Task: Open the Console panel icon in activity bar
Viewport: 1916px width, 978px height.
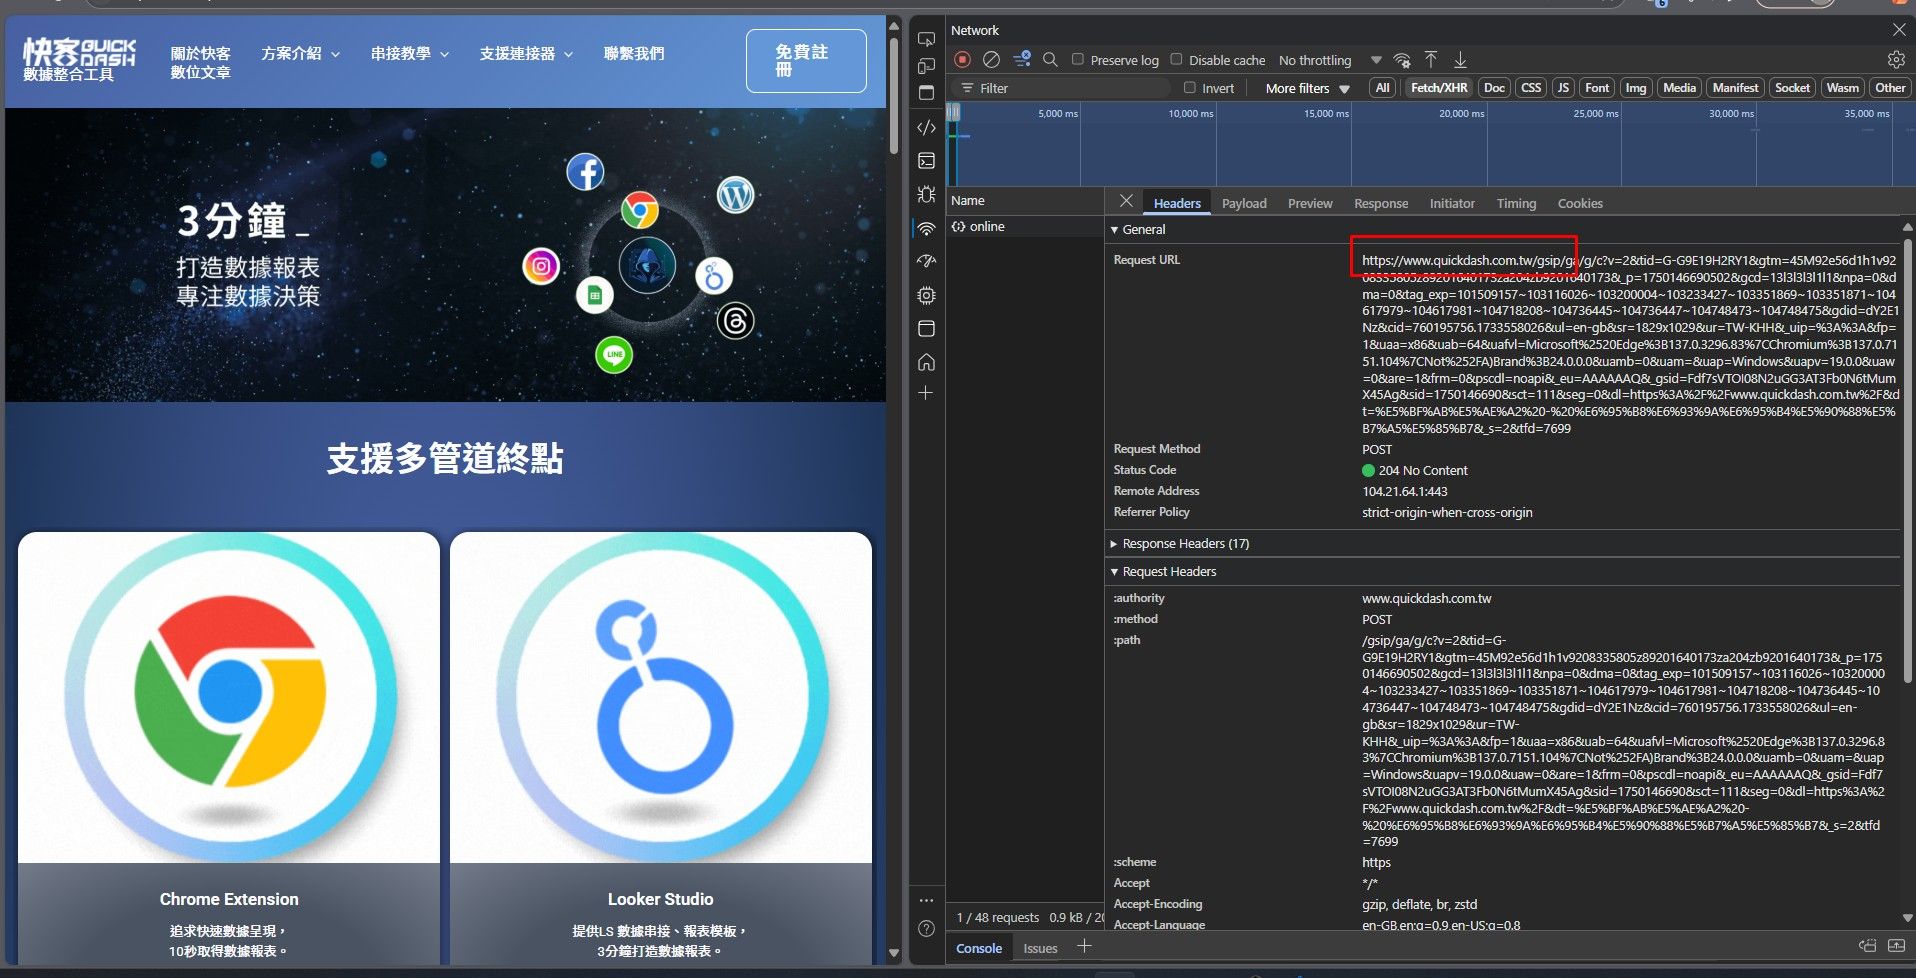Action: coord(927,161)
